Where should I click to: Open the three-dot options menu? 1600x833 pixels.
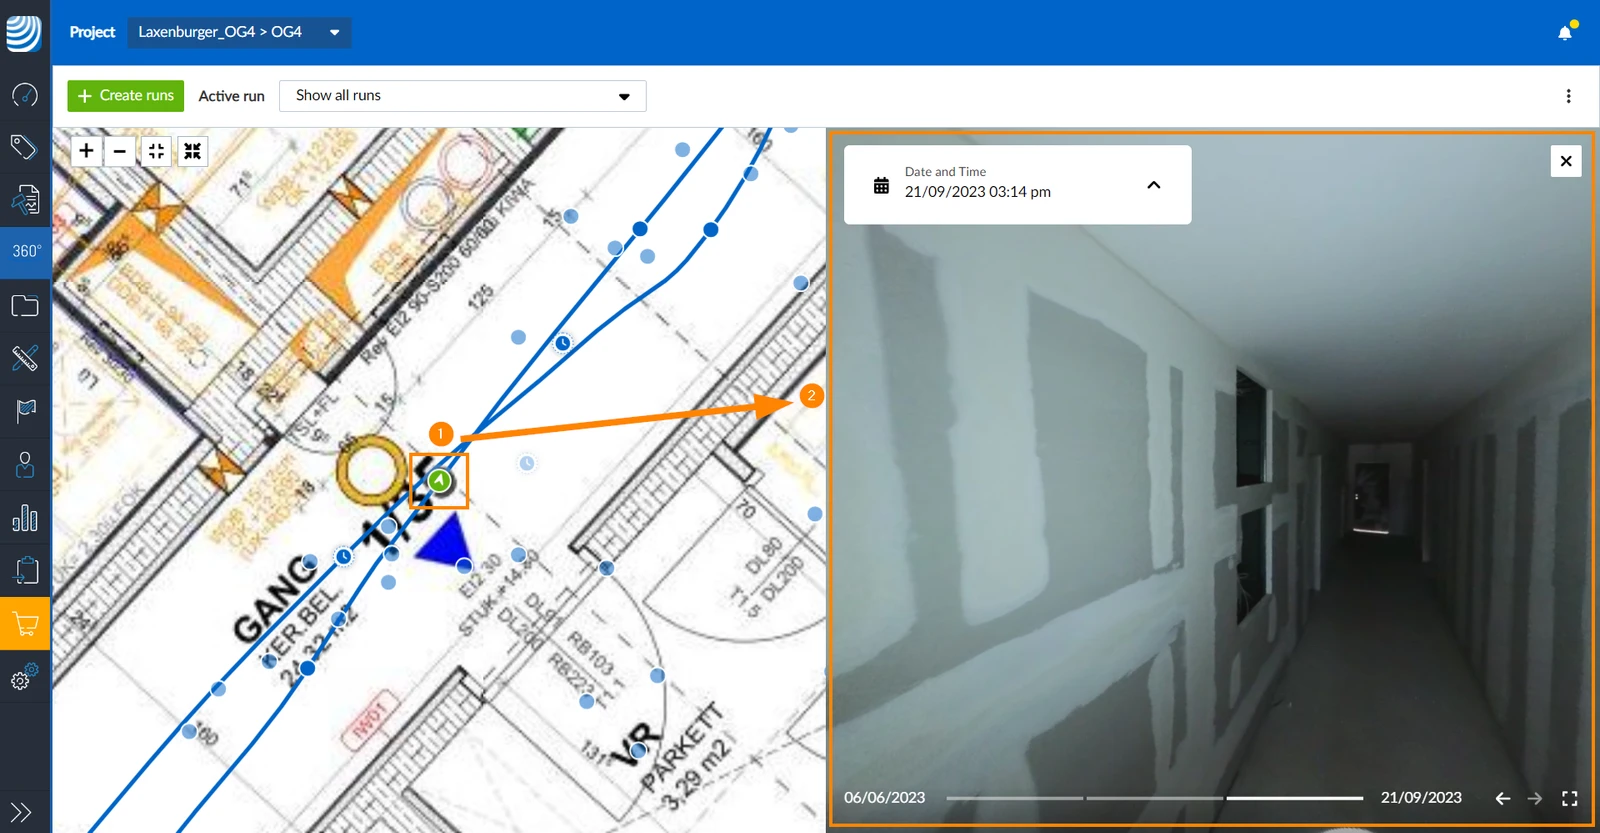(1568, 96)
